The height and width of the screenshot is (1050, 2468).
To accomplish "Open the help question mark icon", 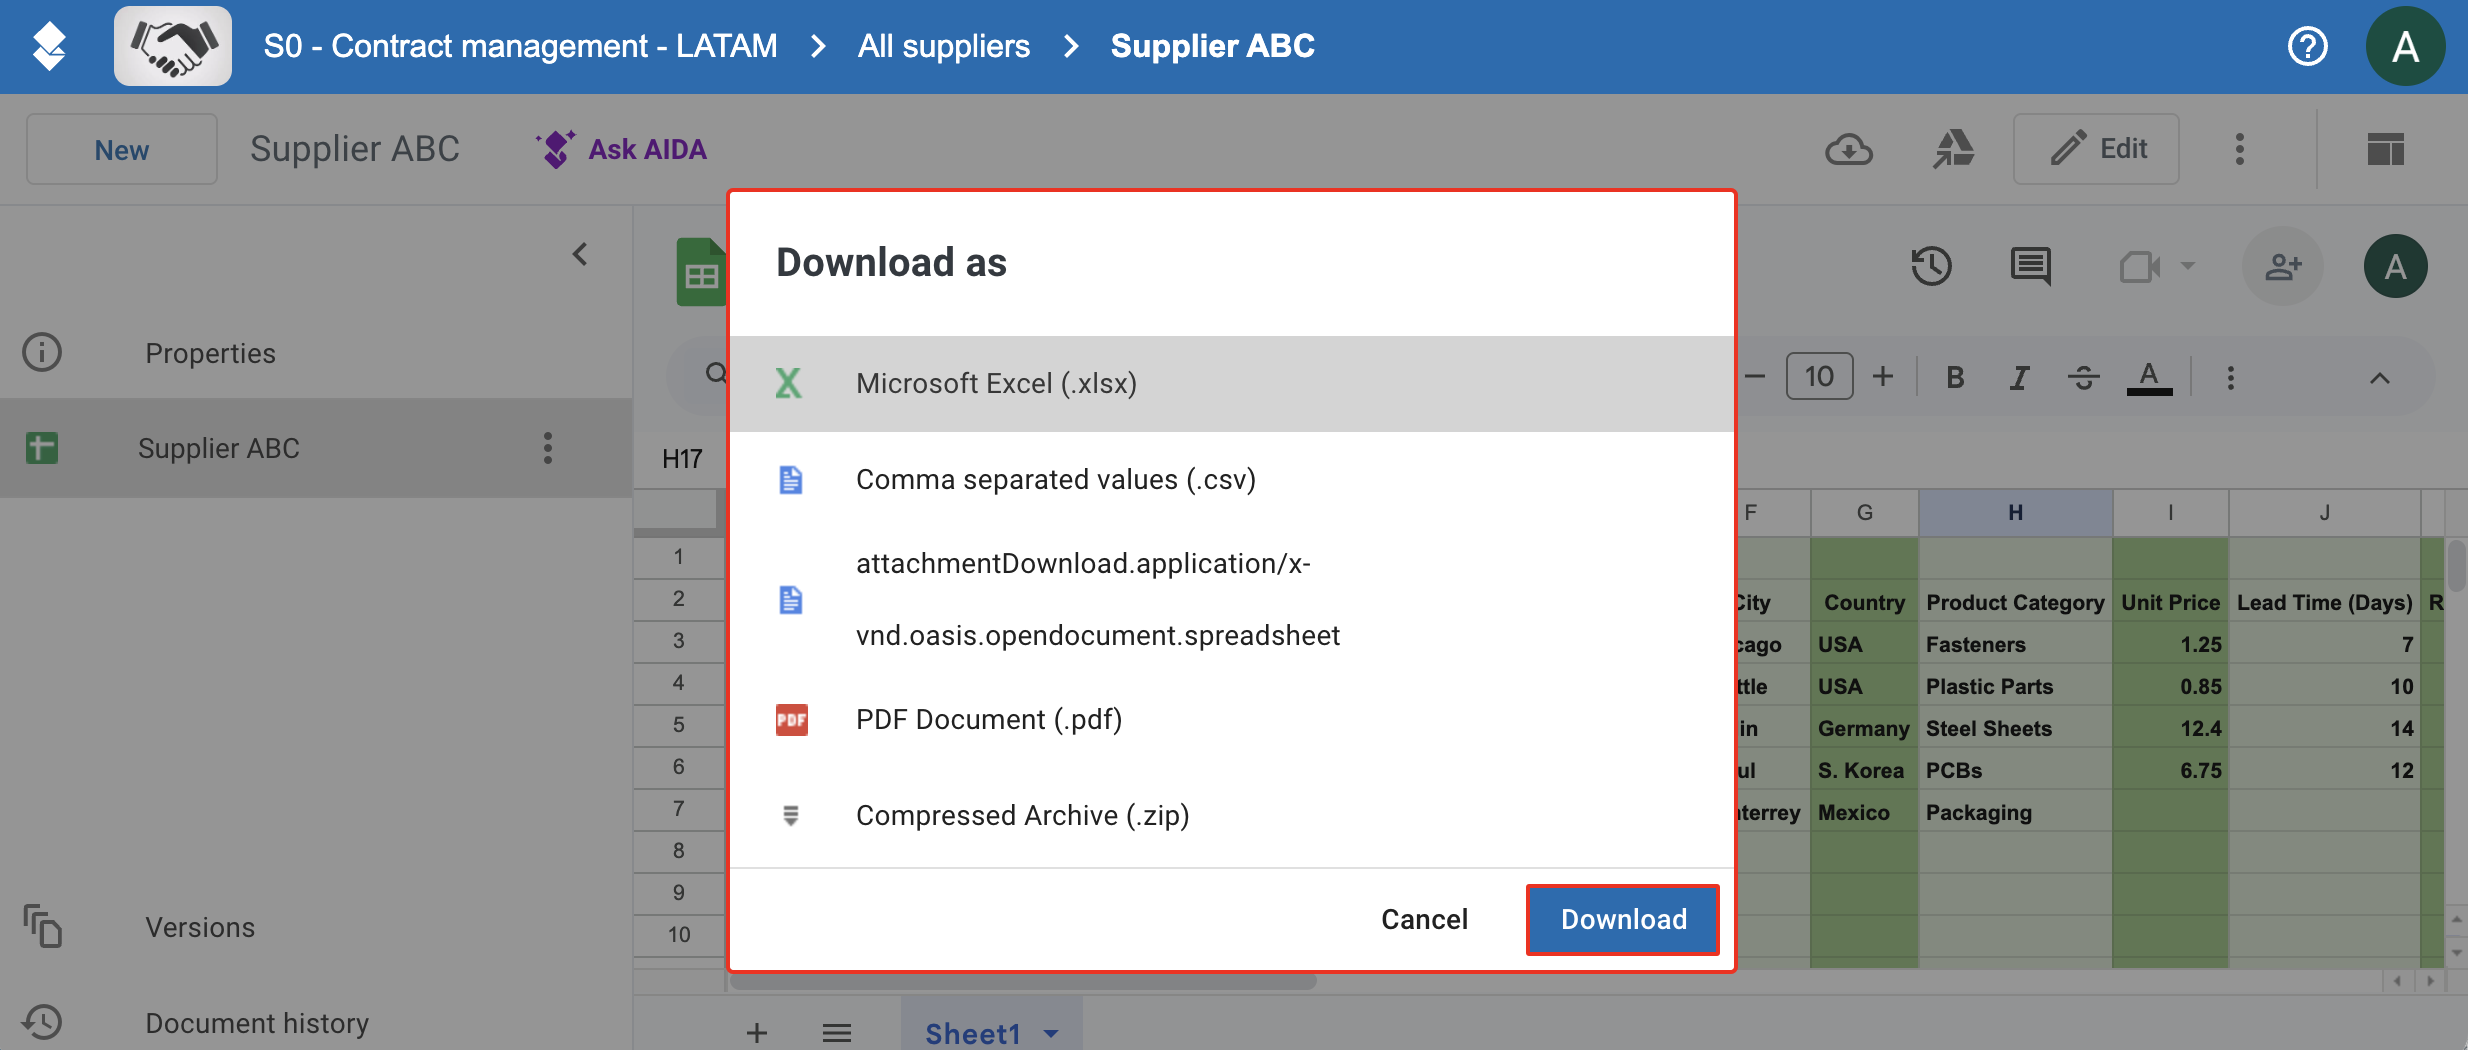I will 2308,46.
